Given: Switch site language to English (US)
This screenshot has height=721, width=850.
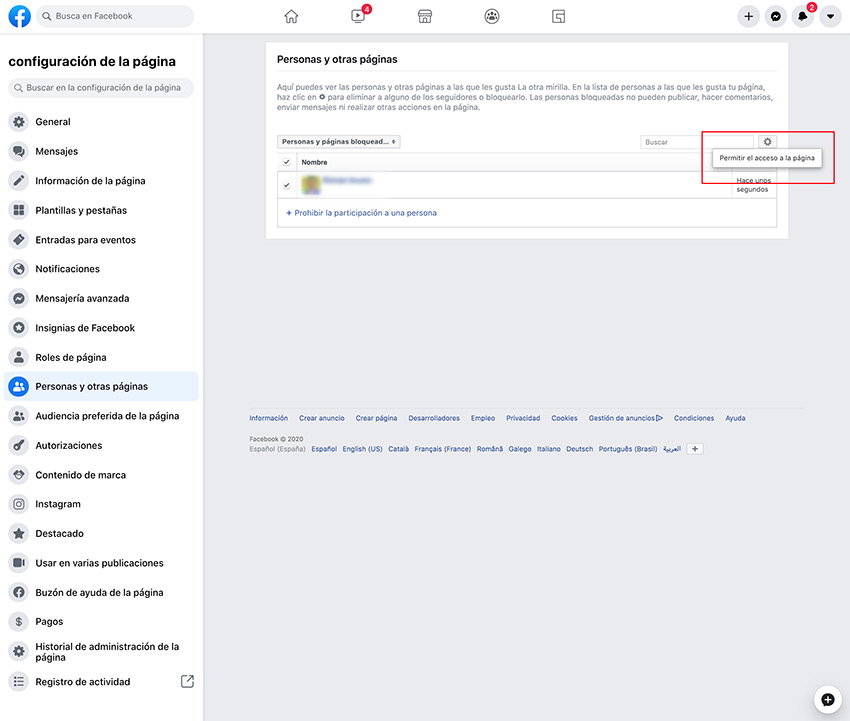Looking at the screenshot, I should pos(365,449).
